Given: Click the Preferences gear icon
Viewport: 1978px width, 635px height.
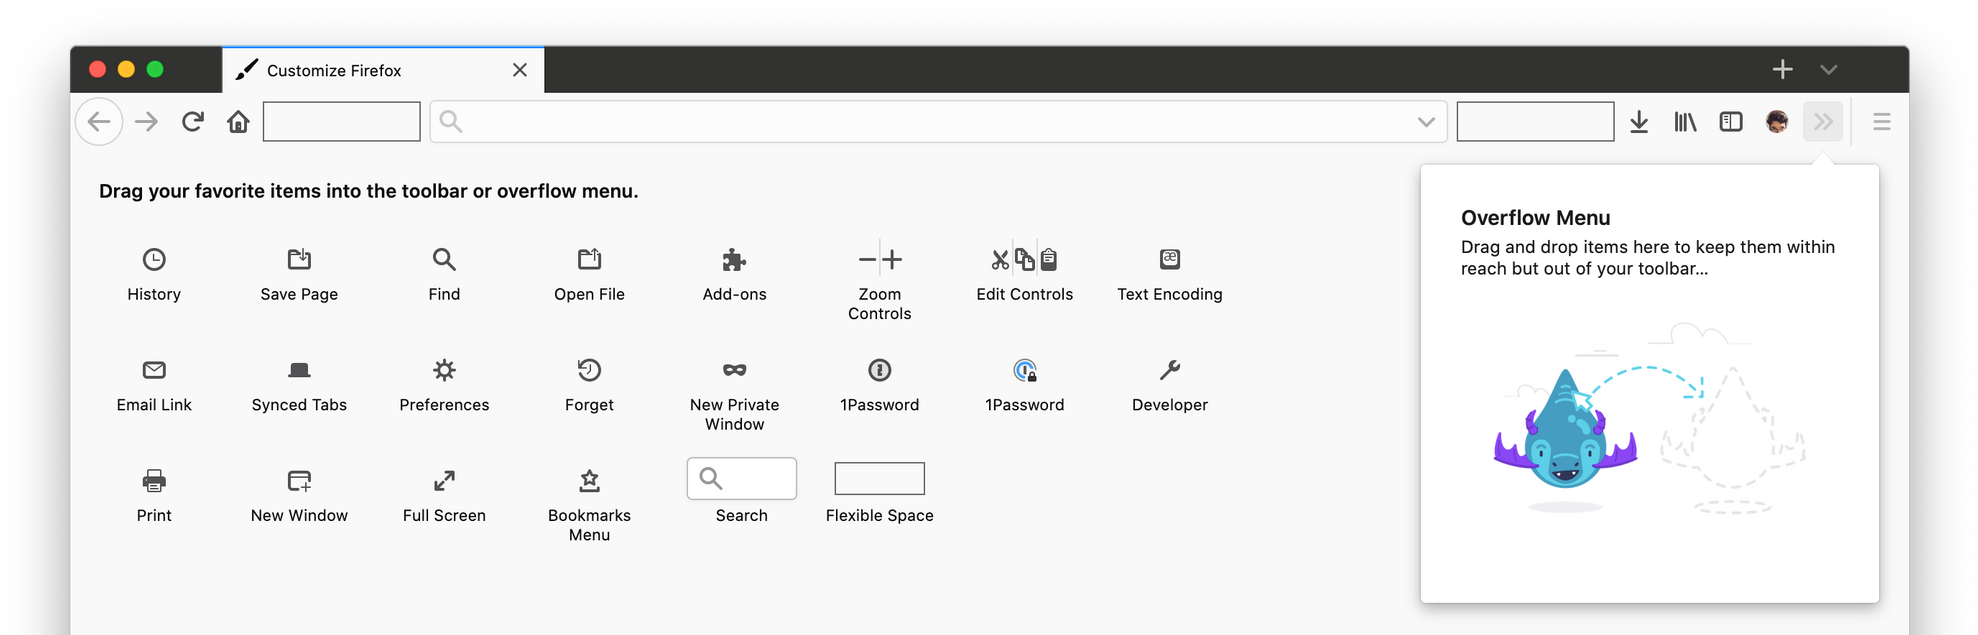Looking at the screenshot, I should tap(444, 370).
